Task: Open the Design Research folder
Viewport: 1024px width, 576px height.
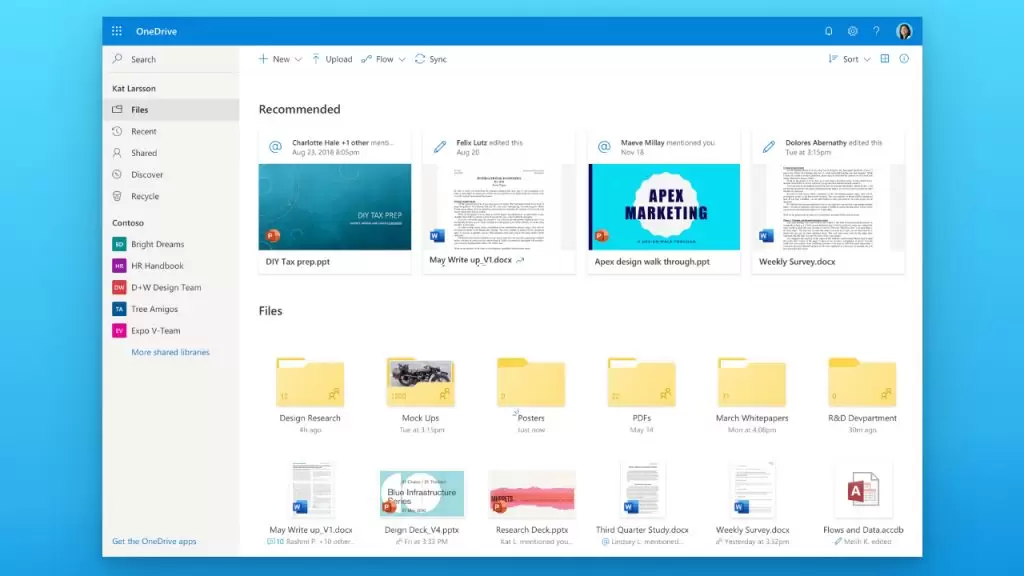Action: click(x=310, y=382)
